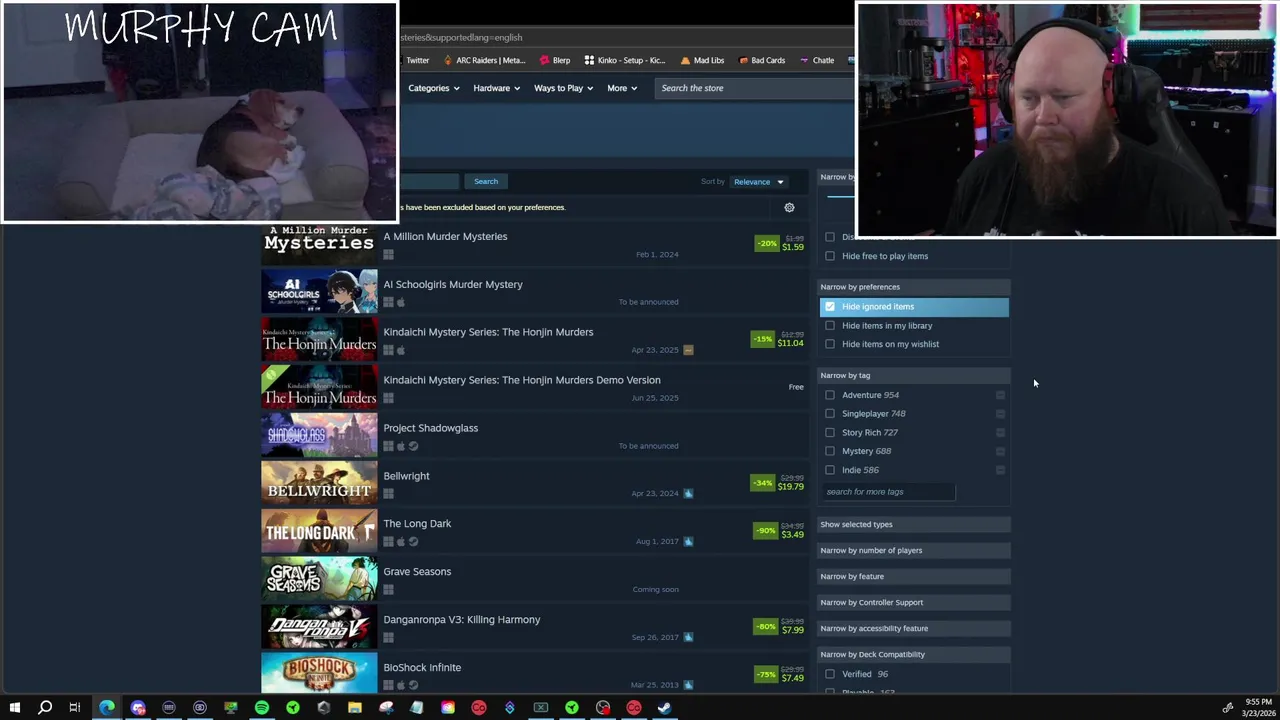Check the Indie tag filter
Screen dimensions: 1280x720
830,470
